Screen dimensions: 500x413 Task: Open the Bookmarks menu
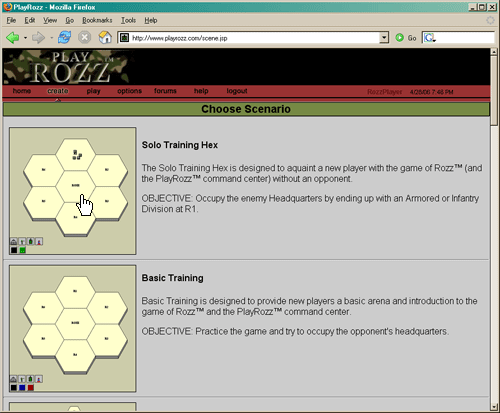97,20
